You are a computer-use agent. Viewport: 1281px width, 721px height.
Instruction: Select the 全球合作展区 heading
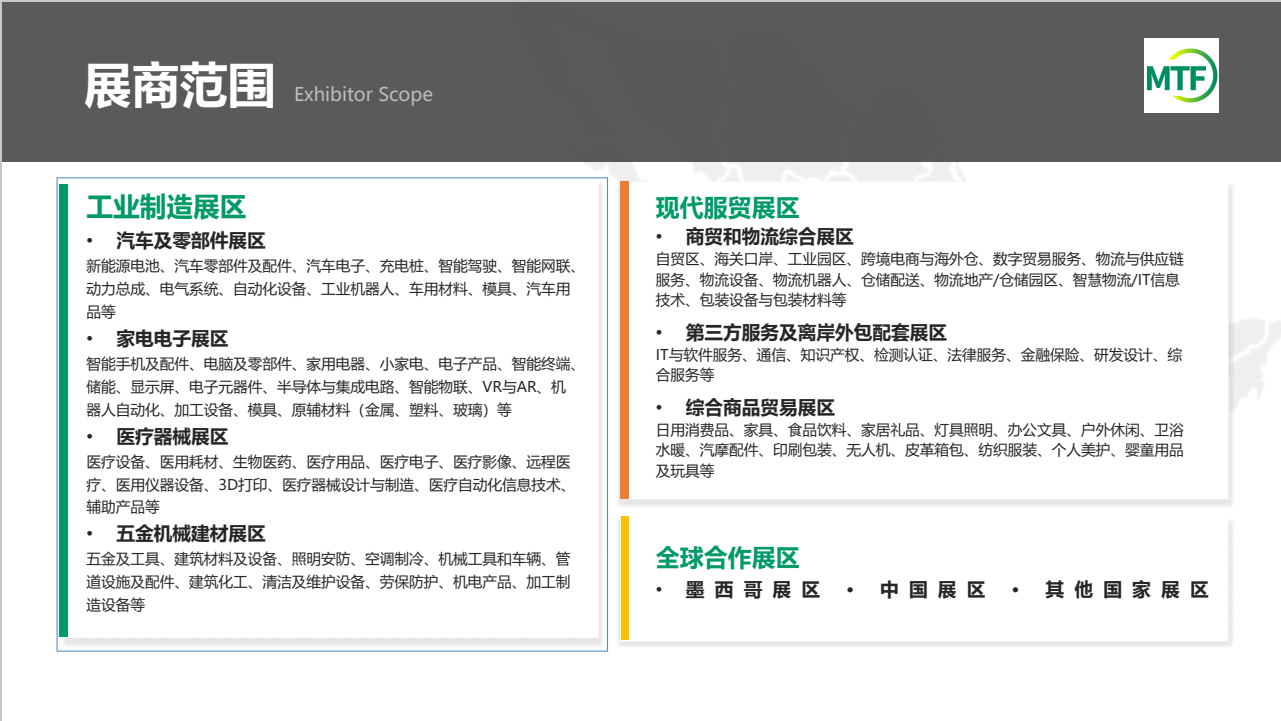pyautogui.click(x=727, y=558)
